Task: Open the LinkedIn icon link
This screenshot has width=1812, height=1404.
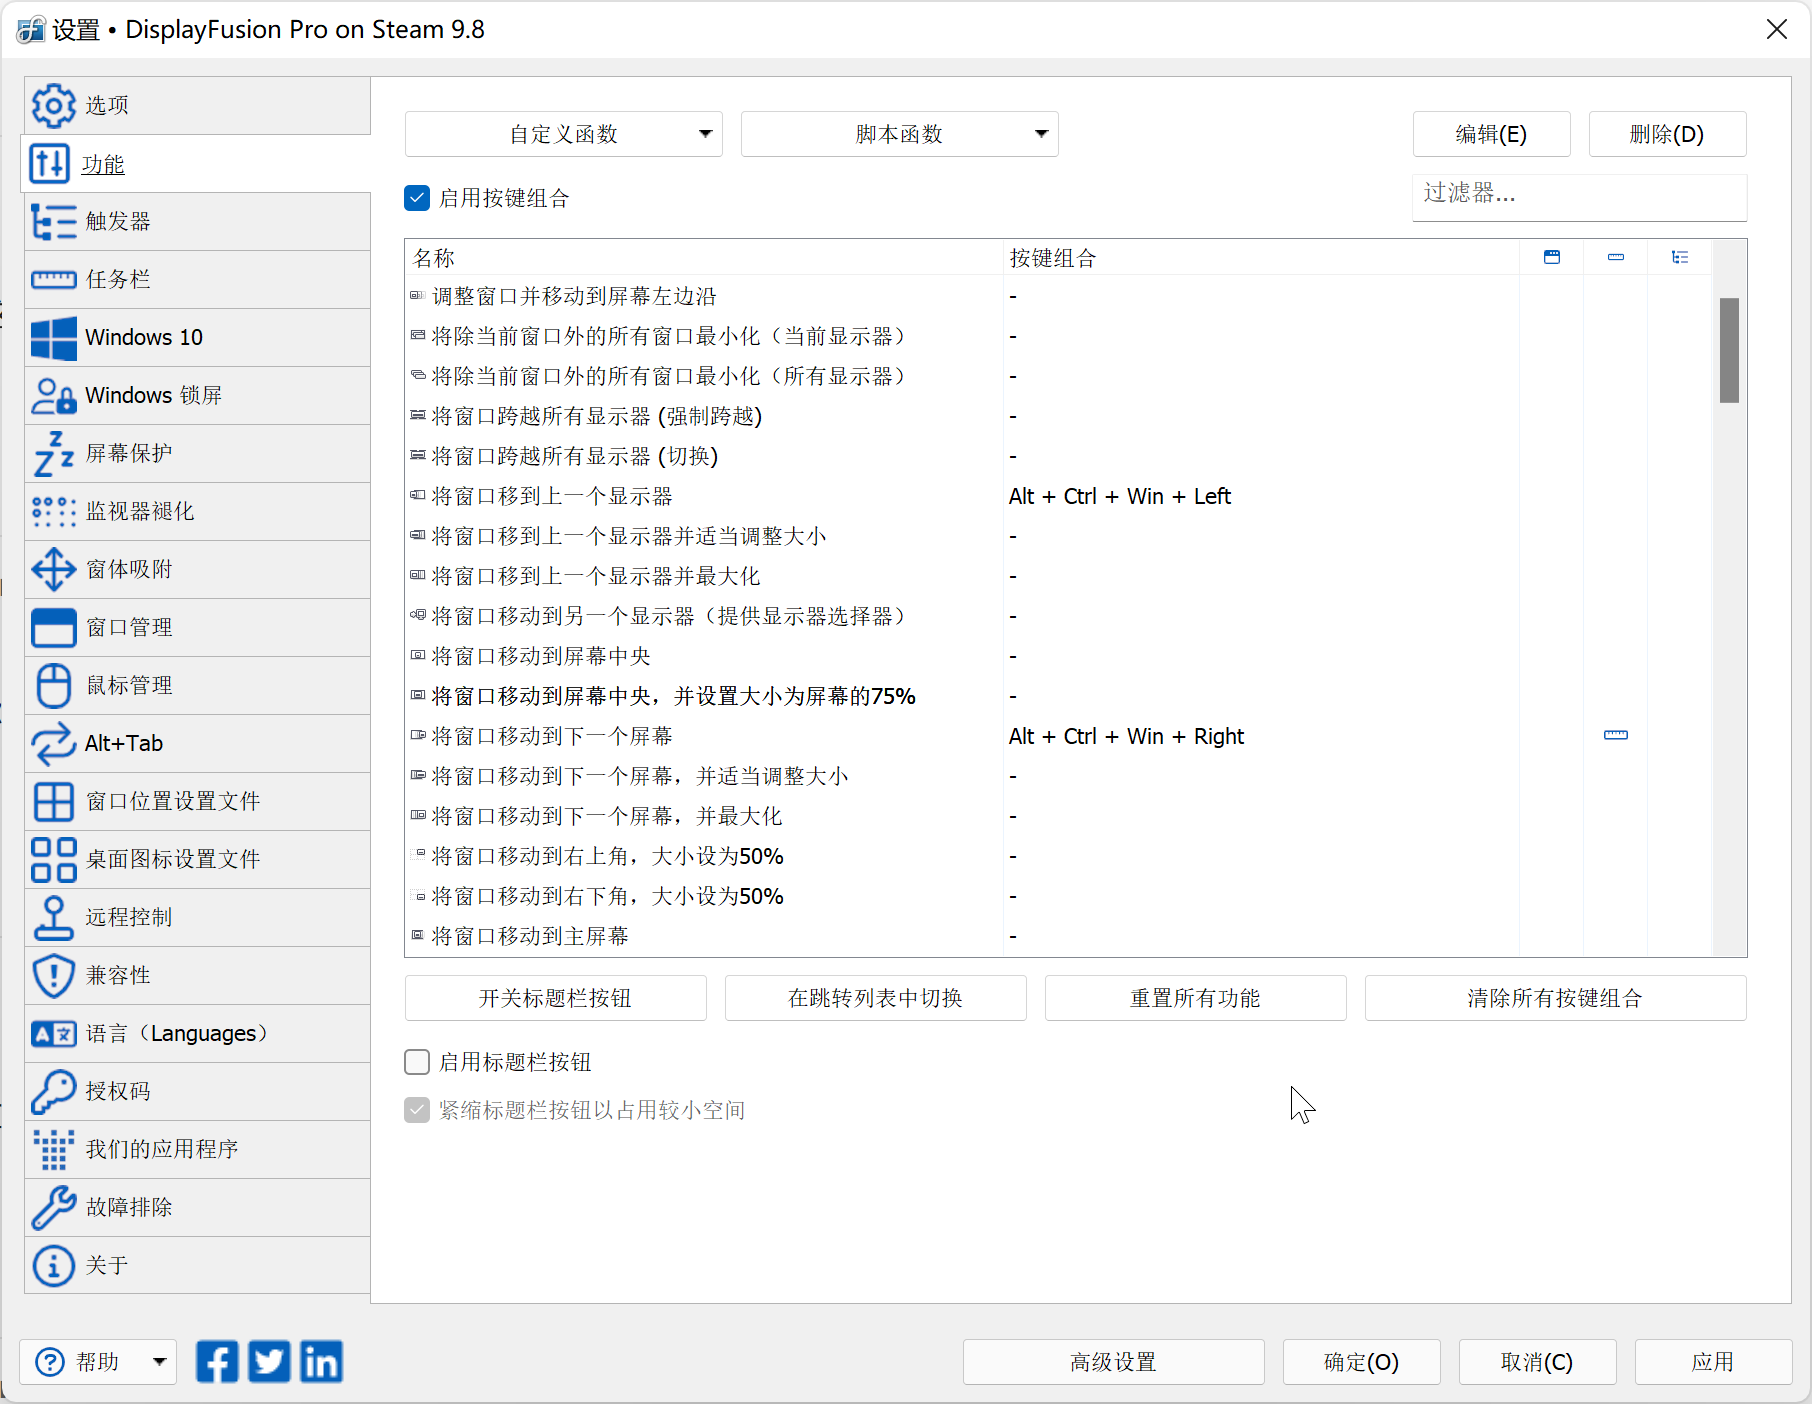Action: 321,1362
